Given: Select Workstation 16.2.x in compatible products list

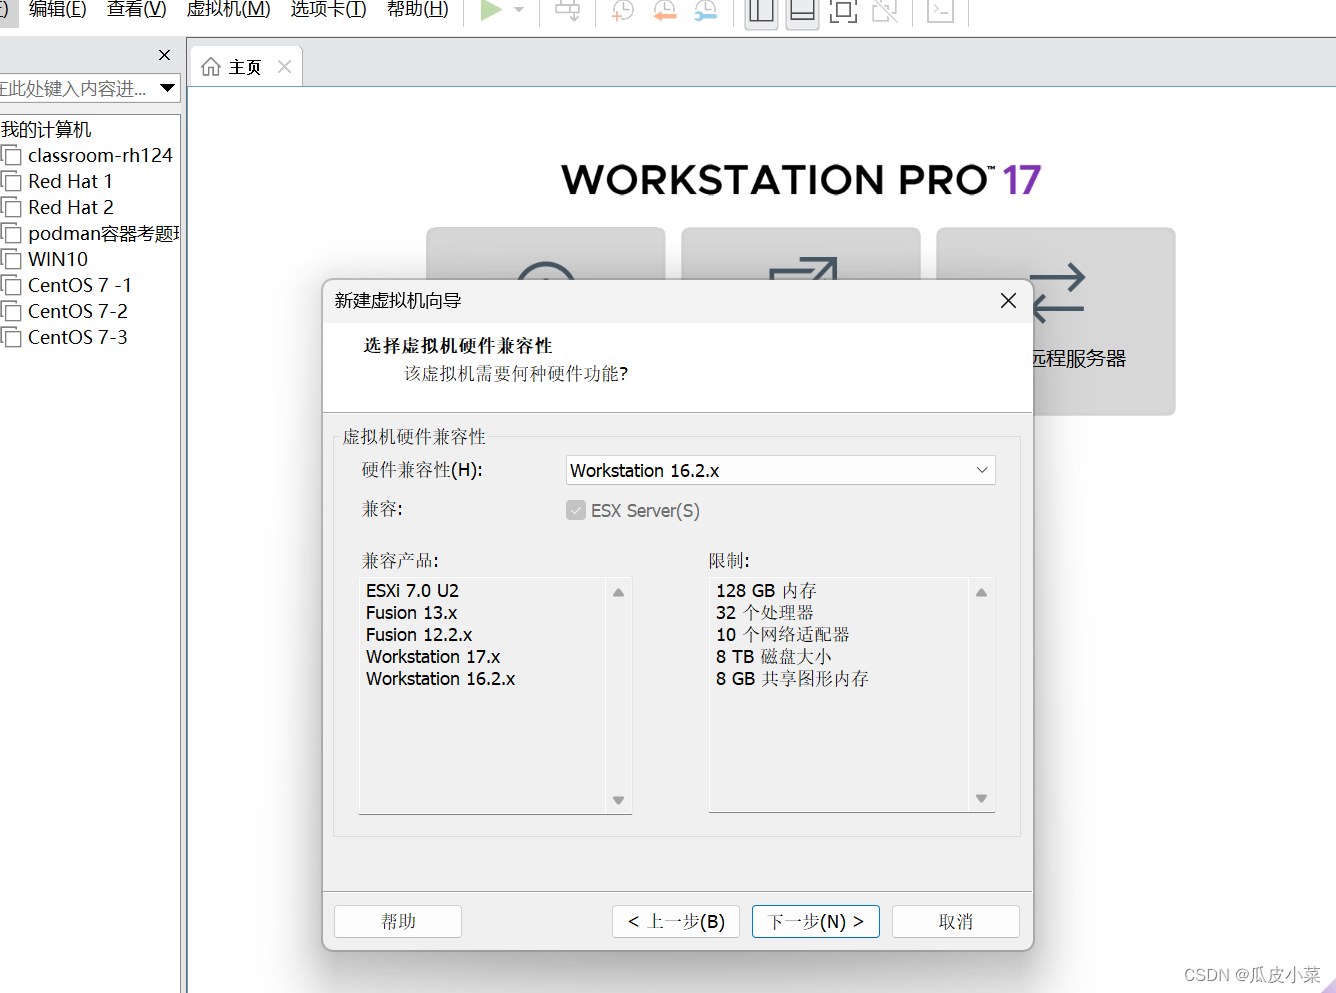Looking at the screenshot, I should click(440, 679).
